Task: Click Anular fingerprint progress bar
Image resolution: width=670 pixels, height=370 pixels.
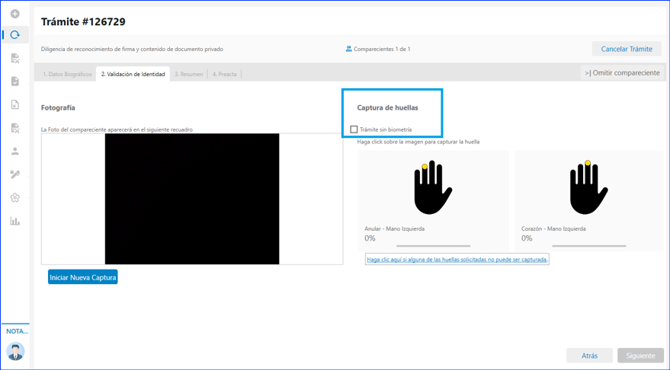Action: coord(433,246)
